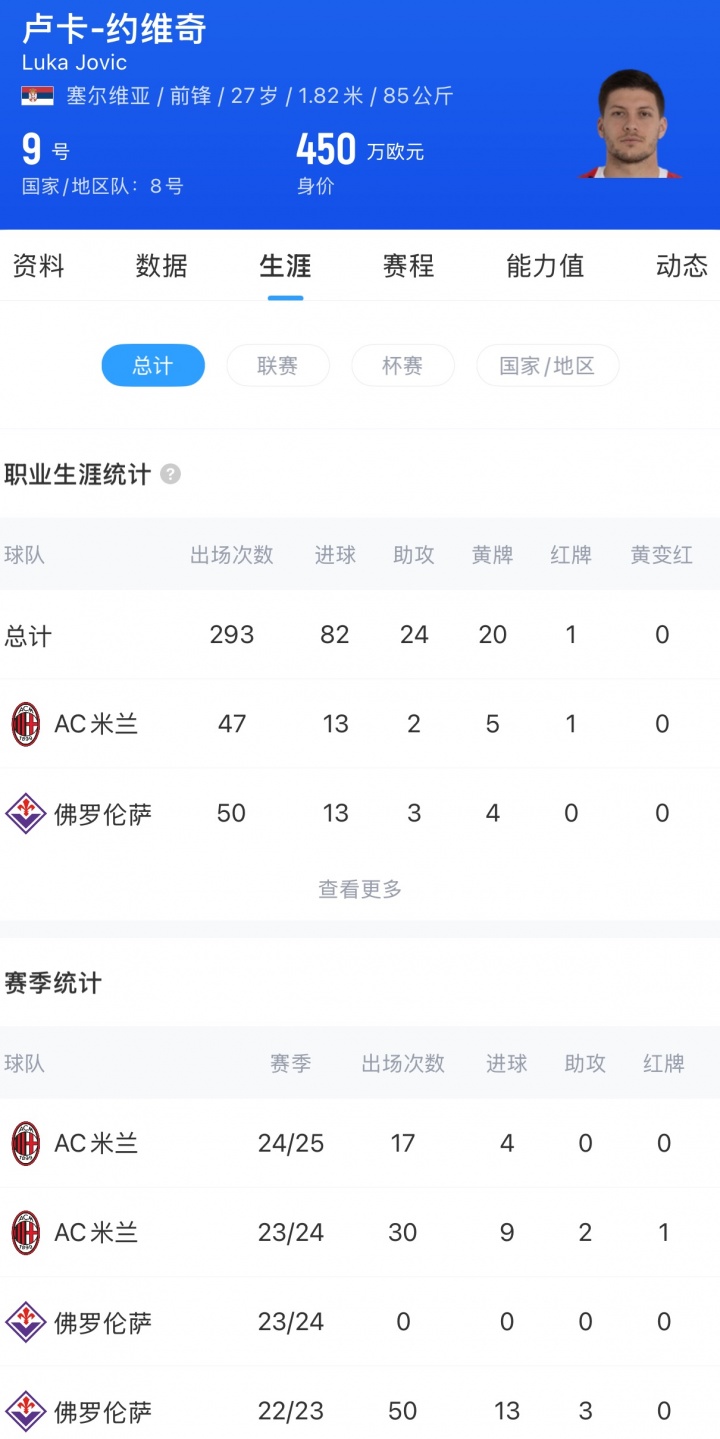Image resolution: width=720 pixels, height=1439 pixels.
Task: Select the 国家/地区 filter pill
Action: (547, 366)
